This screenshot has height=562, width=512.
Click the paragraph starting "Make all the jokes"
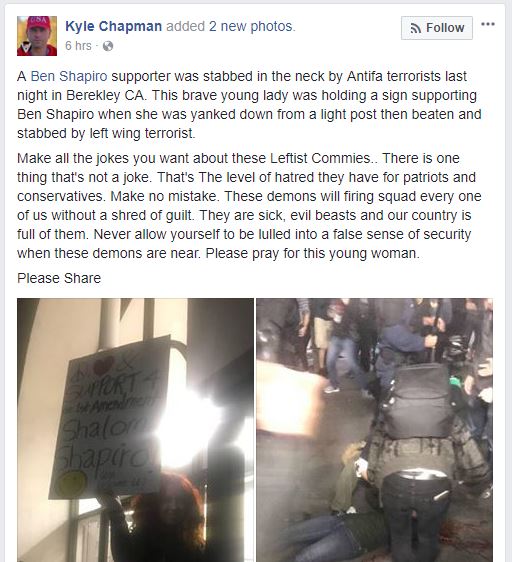click(250, 206)
